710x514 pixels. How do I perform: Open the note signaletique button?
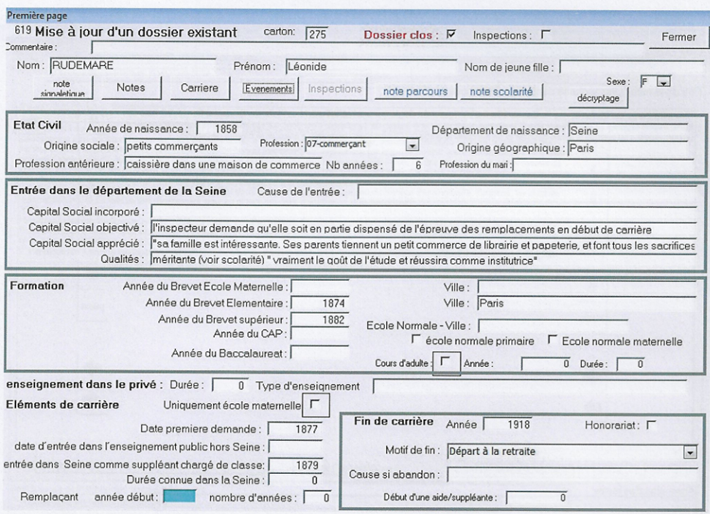tap(62, 89)
